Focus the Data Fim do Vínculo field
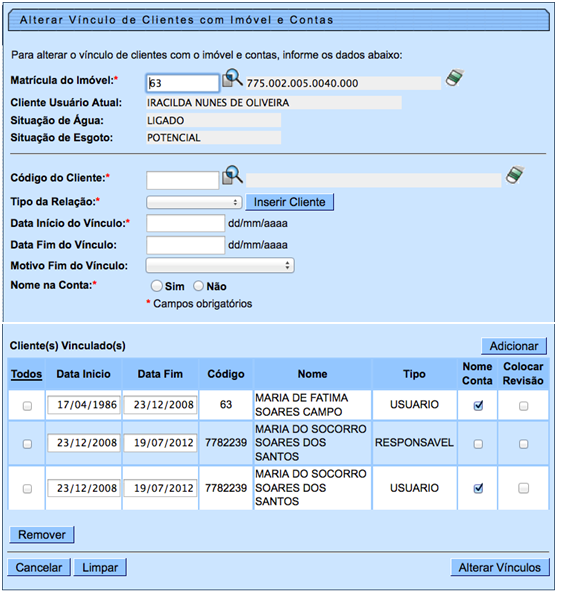 coord(186,245)
